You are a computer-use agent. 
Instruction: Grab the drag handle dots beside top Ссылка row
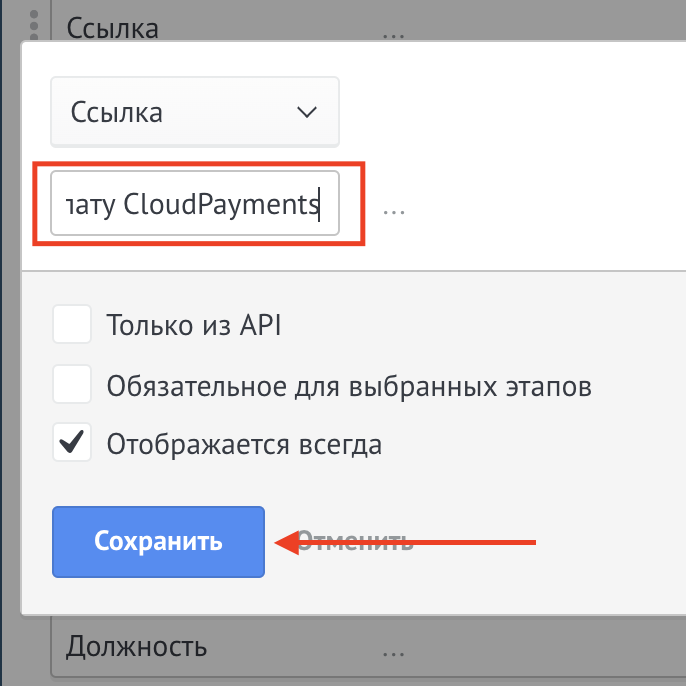pyautogui.click(x=35, y=22)
